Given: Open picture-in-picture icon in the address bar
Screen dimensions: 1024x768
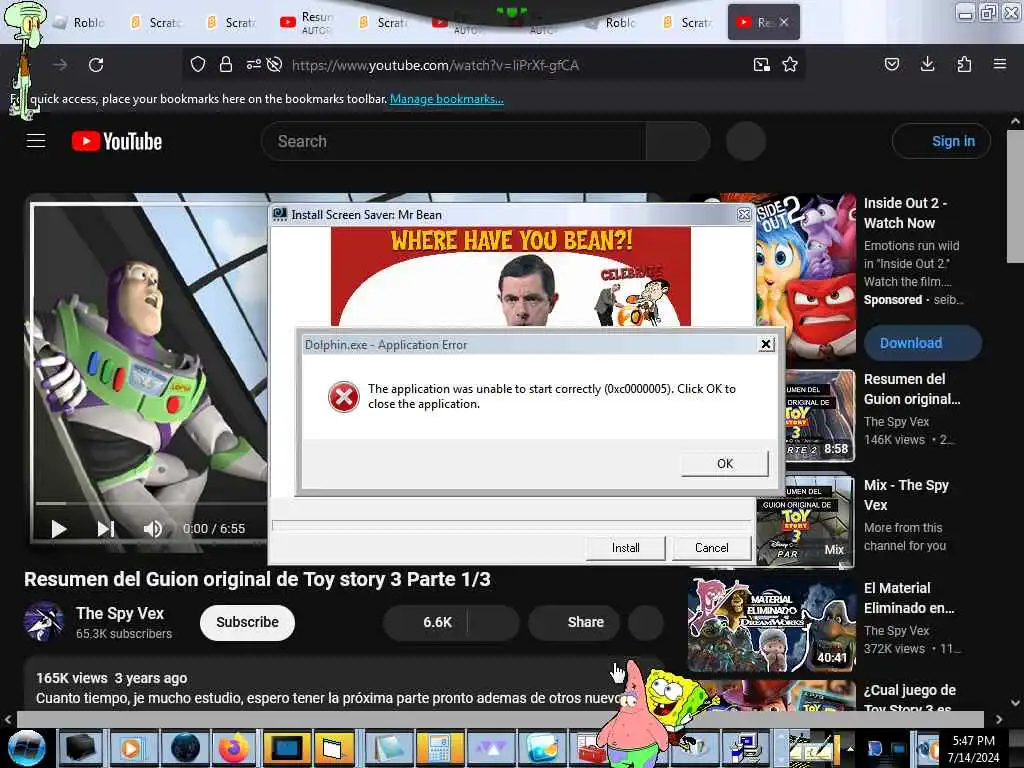Looking at the screenshot, I should 761,64.
